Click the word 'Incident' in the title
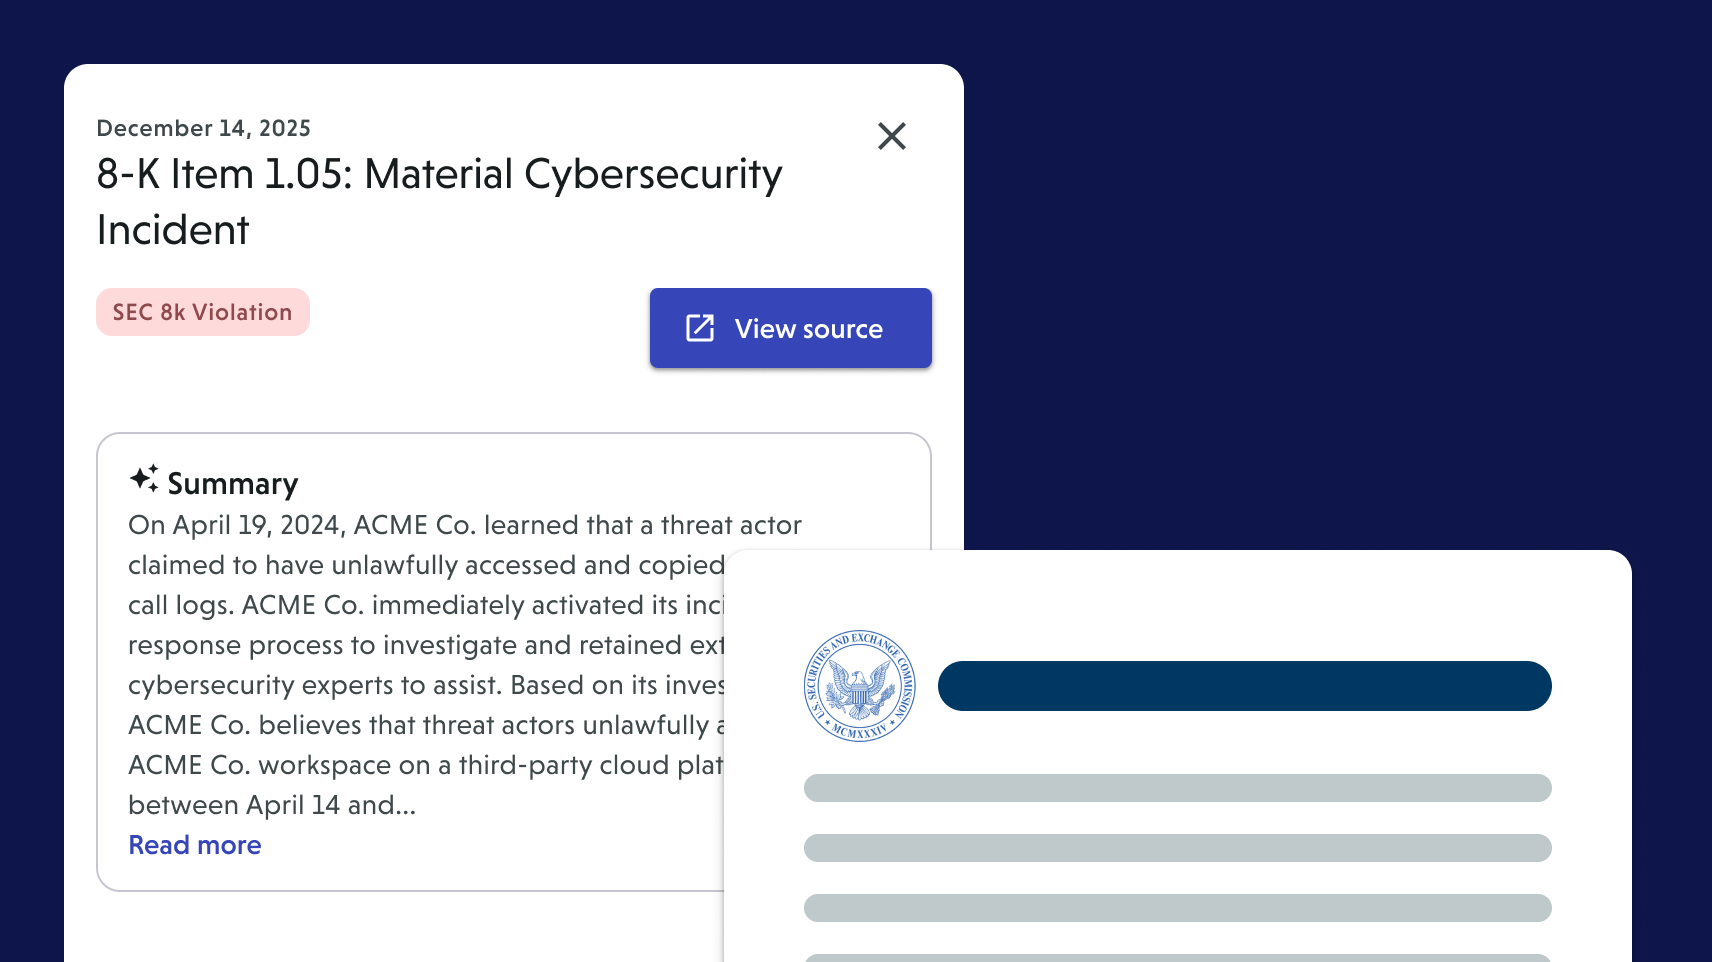The image size is (1712, 962). coord(173,231)
